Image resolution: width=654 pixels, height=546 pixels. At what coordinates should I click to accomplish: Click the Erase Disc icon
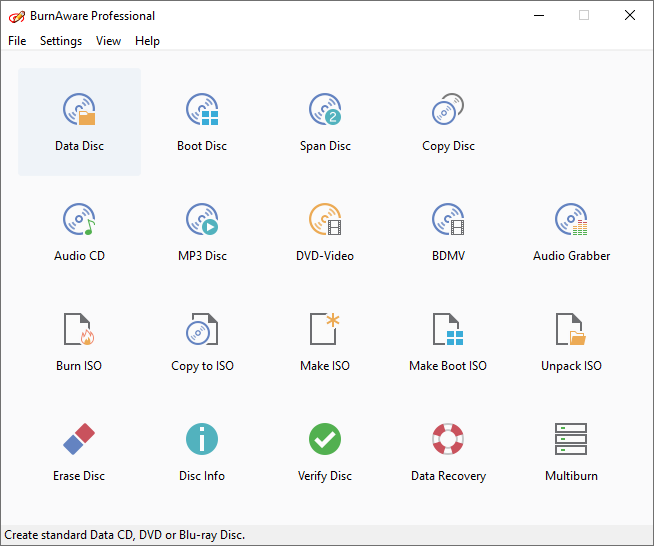(79, 440)
